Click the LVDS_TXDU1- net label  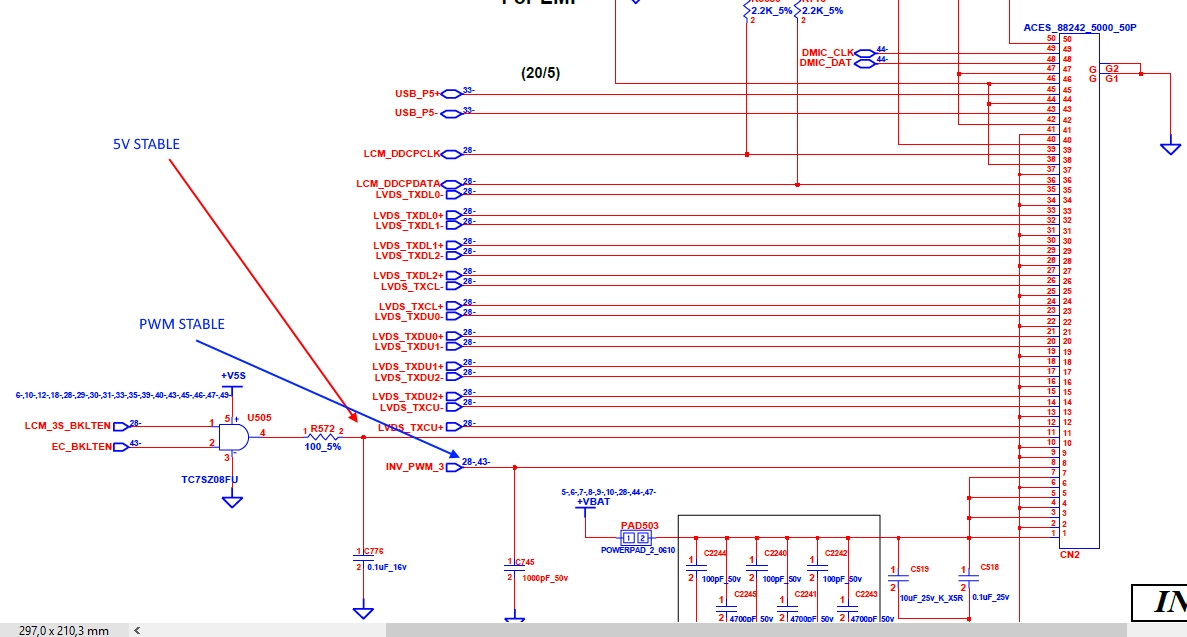click(409, 347)
